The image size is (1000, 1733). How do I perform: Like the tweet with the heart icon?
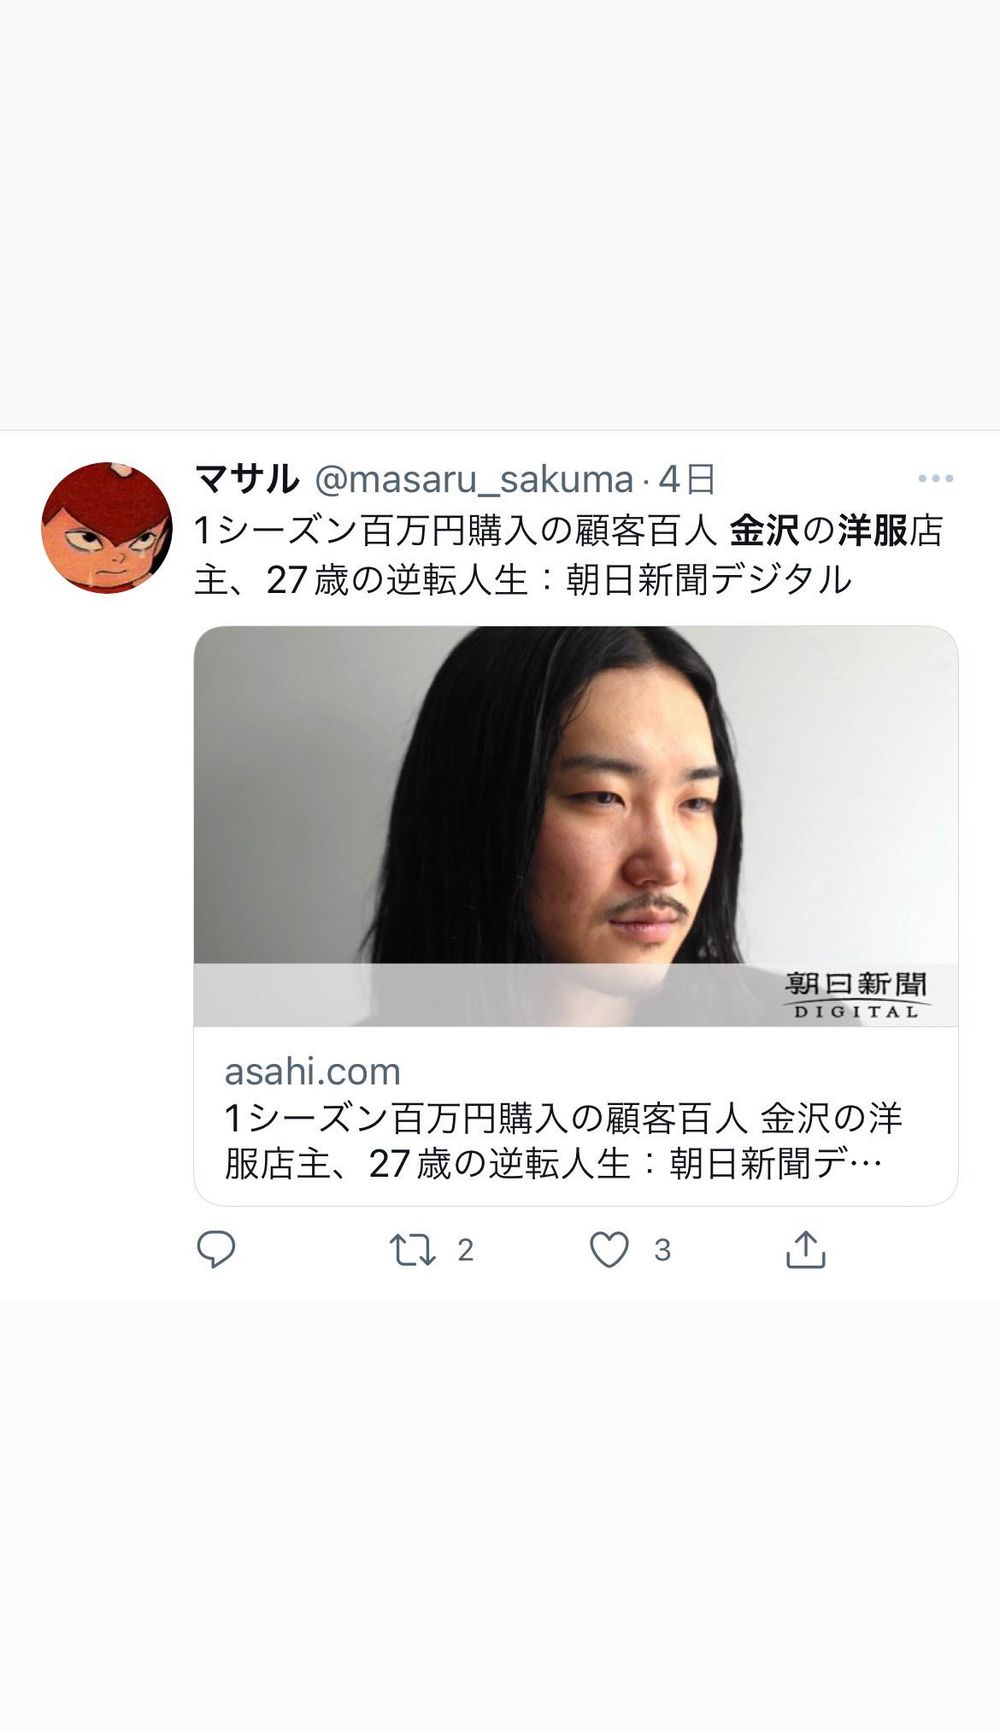(609, 1250)
